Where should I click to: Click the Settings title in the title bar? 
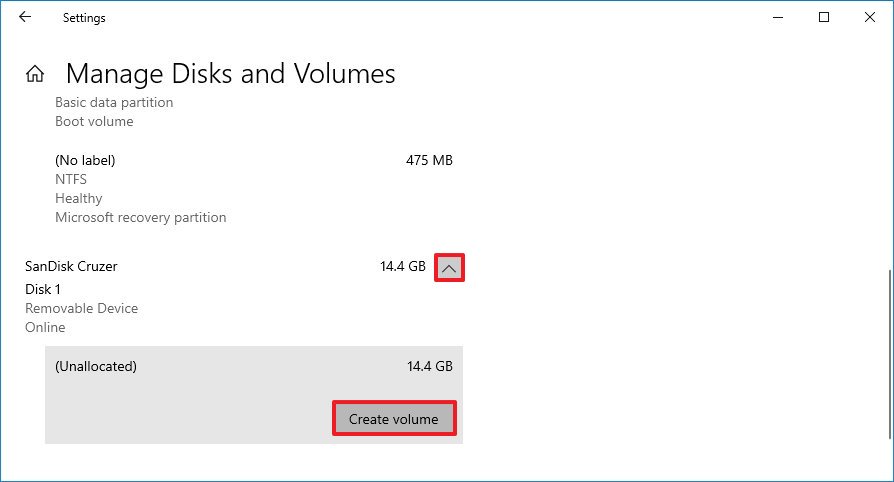(x=84, y=18)
